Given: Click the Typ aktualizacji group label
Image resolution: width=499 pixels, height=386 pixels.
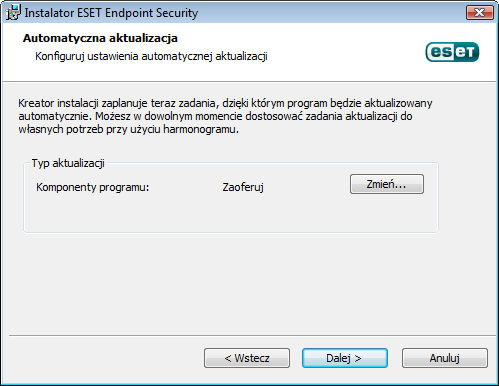Looking at the screenshot, I should tap(68, 163).
